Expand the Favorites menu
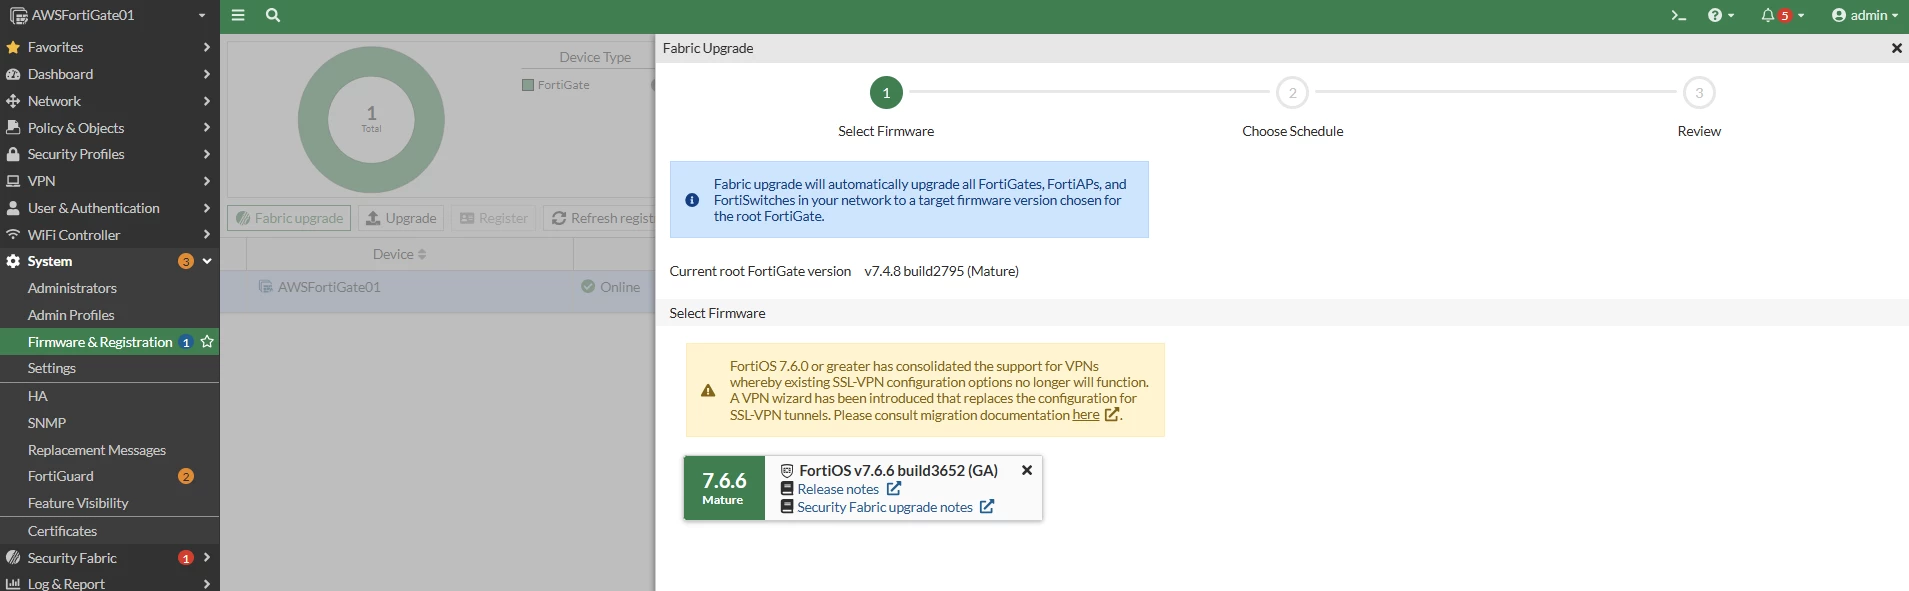This screenshot has height=591, width=1909. (109, 47)
